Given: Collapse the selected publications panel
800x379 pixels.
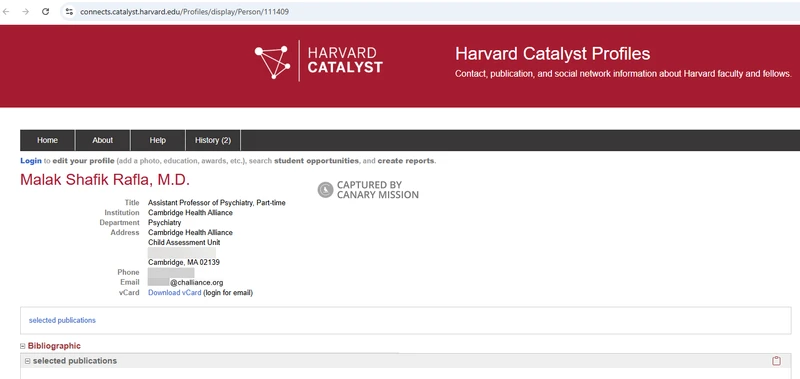Looking at the screenshot, I should click(28, 361).
